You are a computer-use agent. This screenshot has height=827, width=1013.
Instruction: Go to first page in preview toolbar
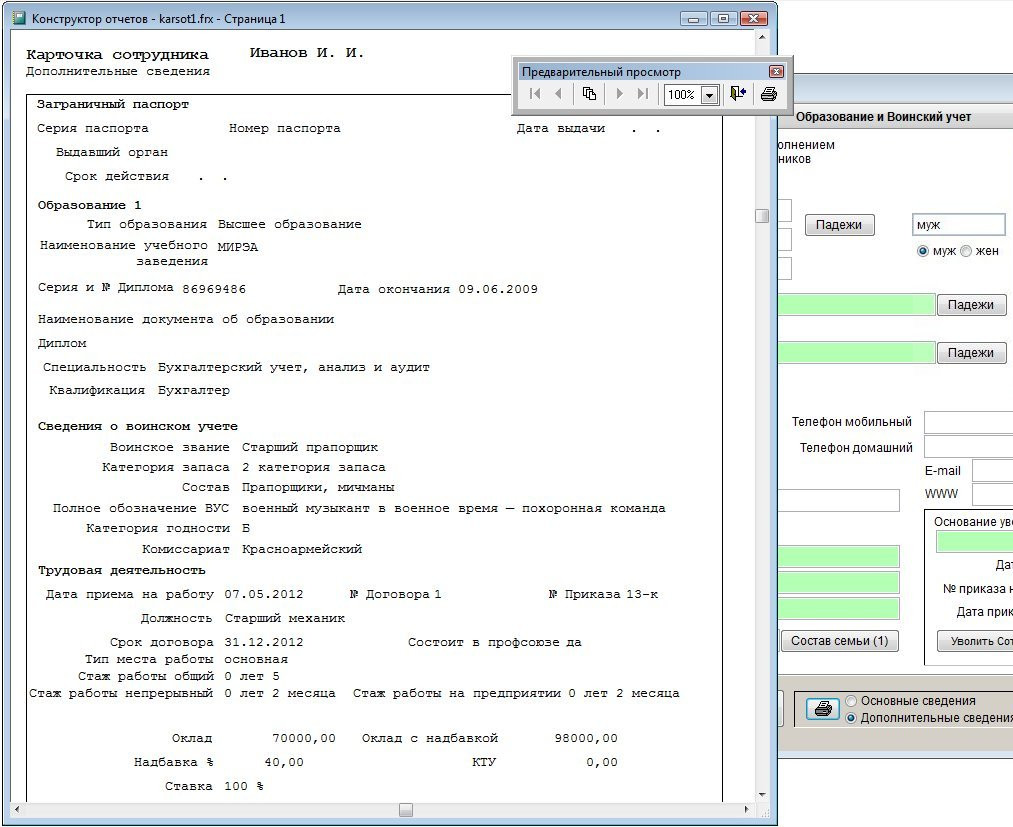click(x=535, y=94)
